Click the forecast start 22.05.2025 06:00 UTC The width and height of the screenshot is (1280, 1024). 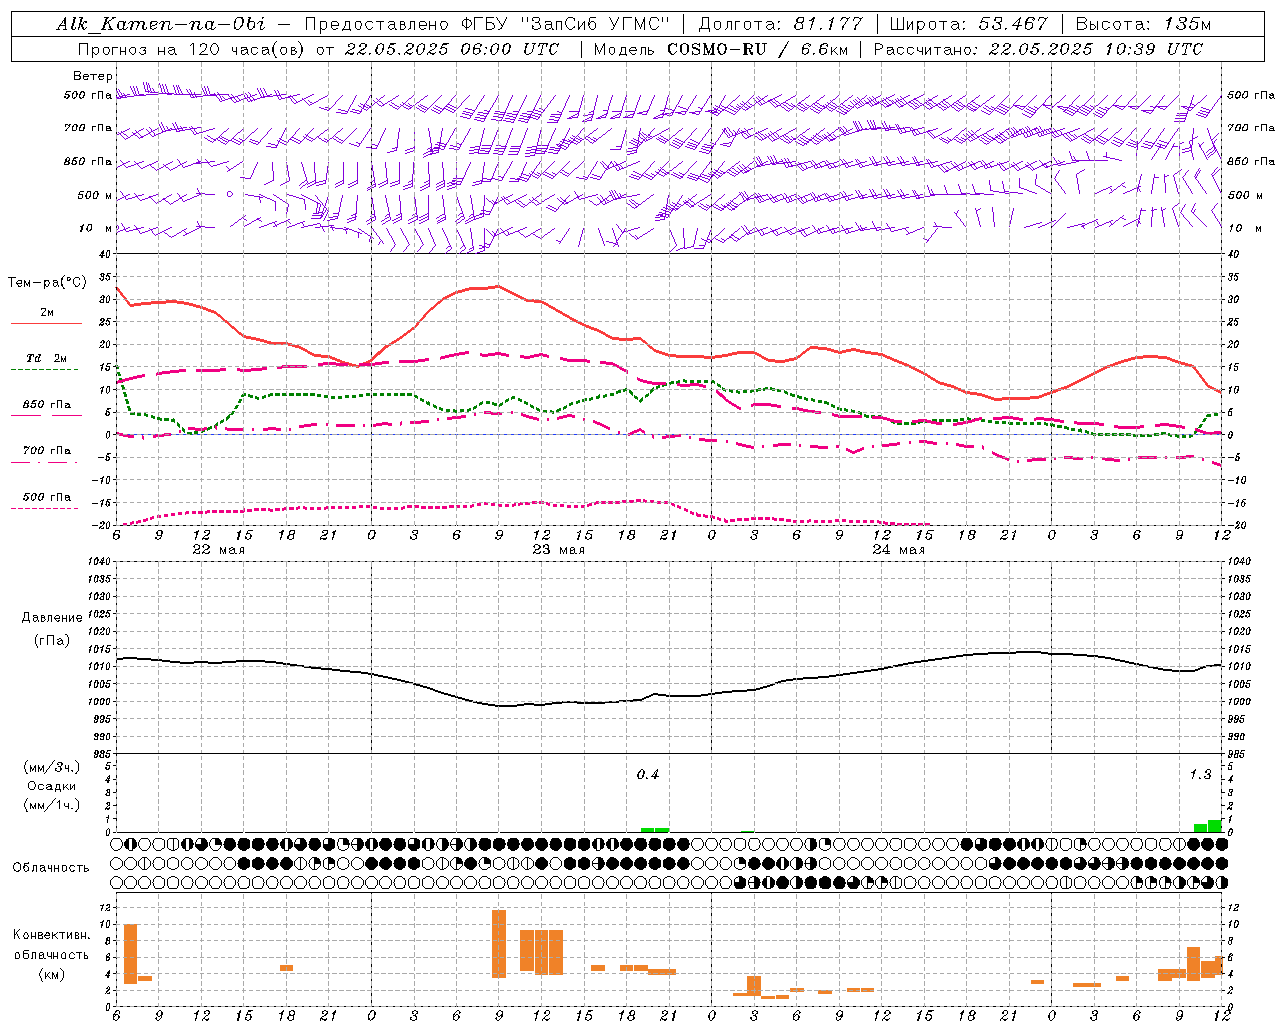451,49
